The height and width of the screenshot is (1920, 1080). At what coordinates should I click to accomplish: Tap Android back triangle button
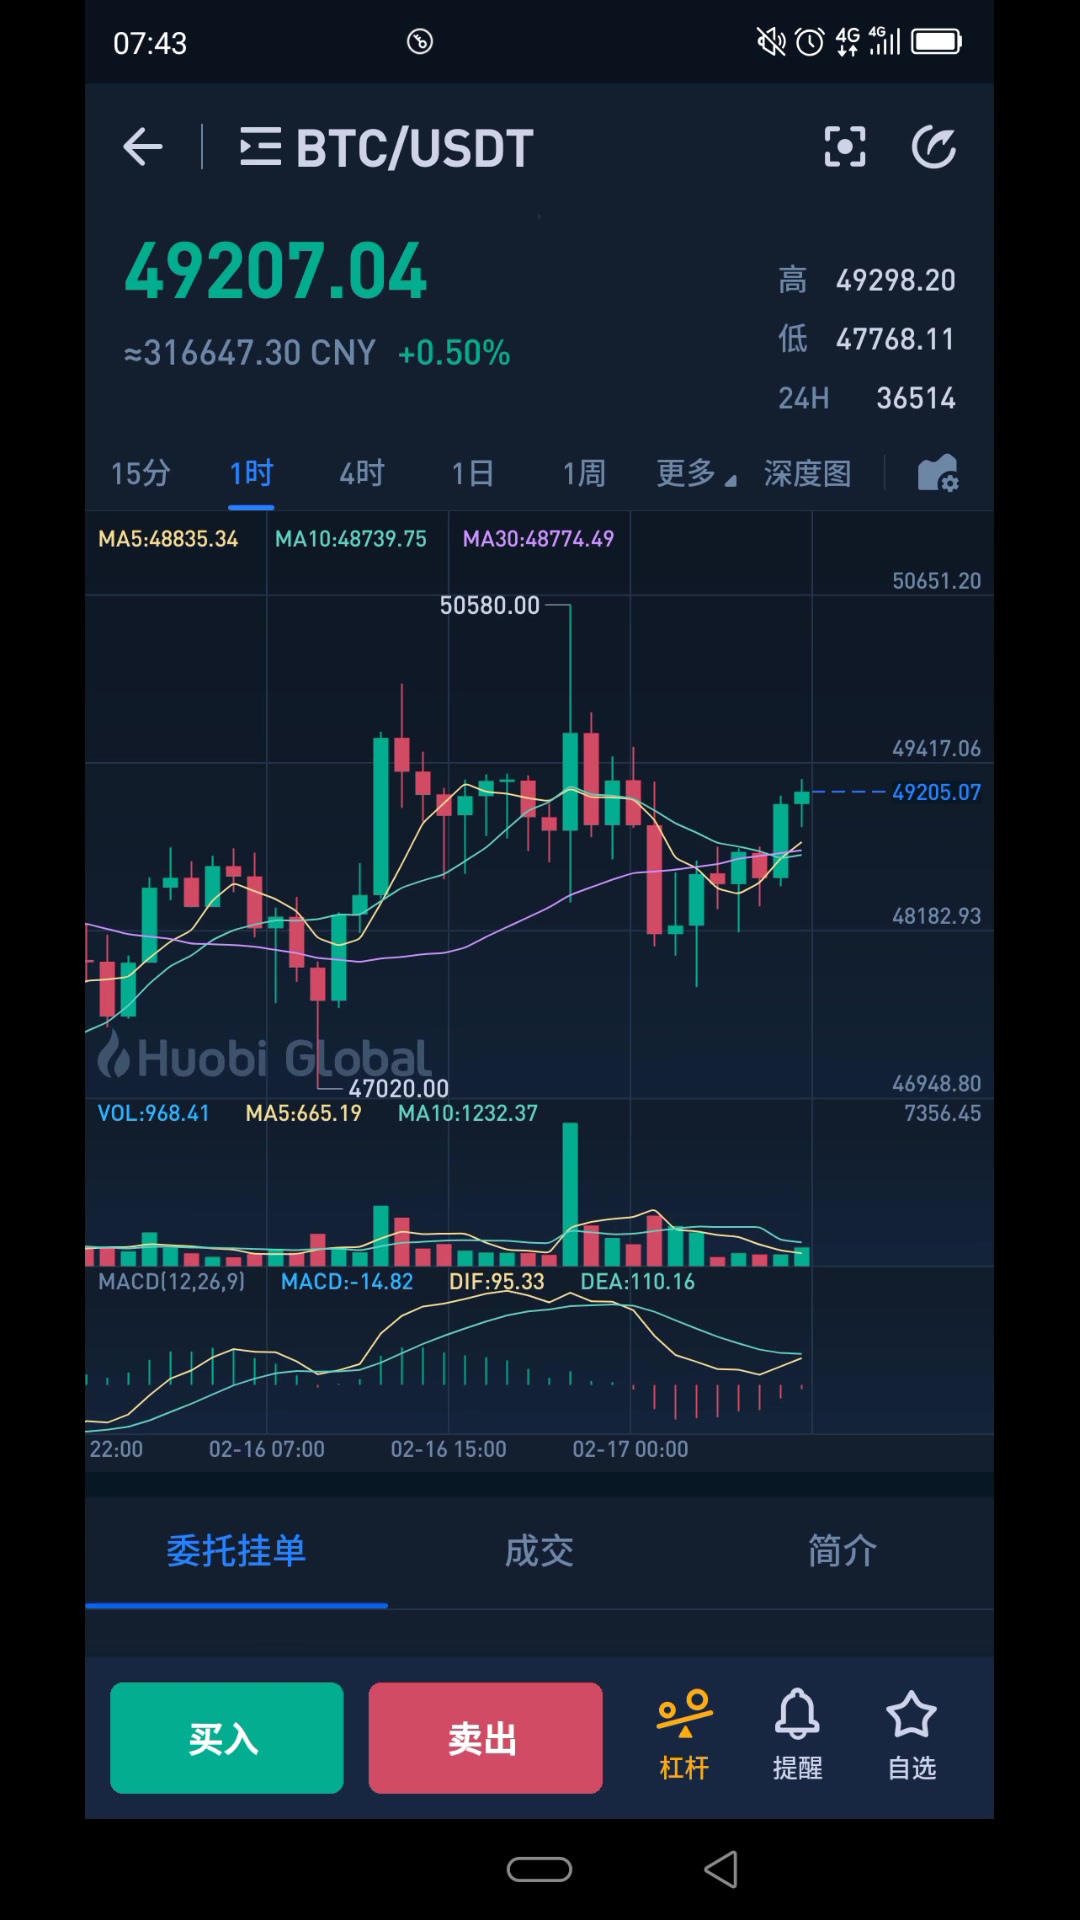pyautogui.click(x=721, y=1869)
